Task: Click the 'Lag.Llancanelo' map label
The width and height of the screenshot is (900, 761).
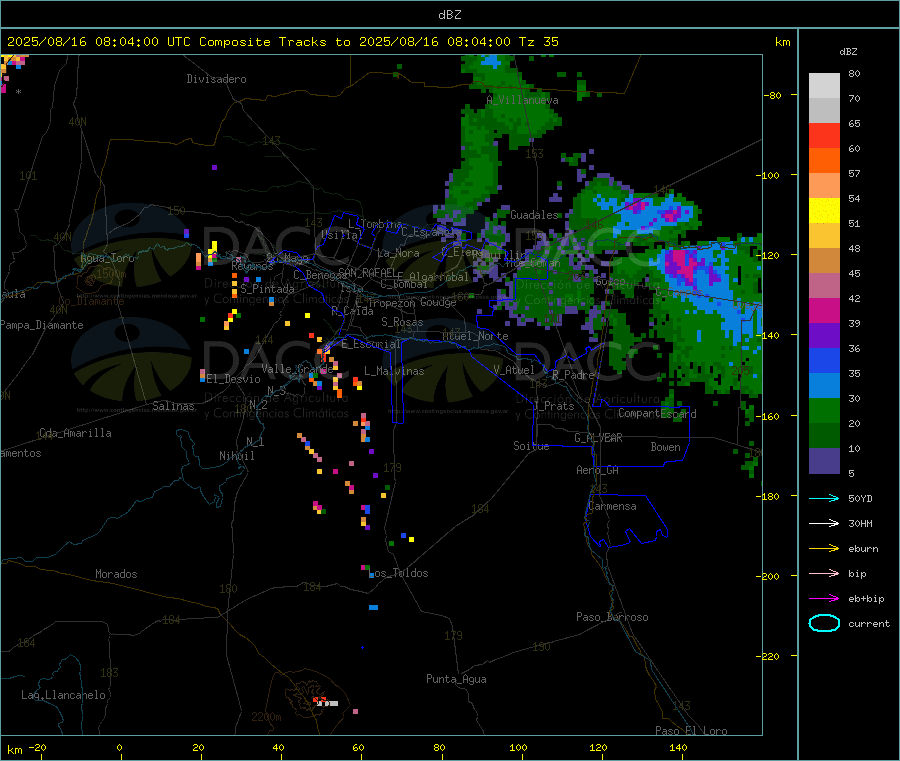Action: coord(63,696)
